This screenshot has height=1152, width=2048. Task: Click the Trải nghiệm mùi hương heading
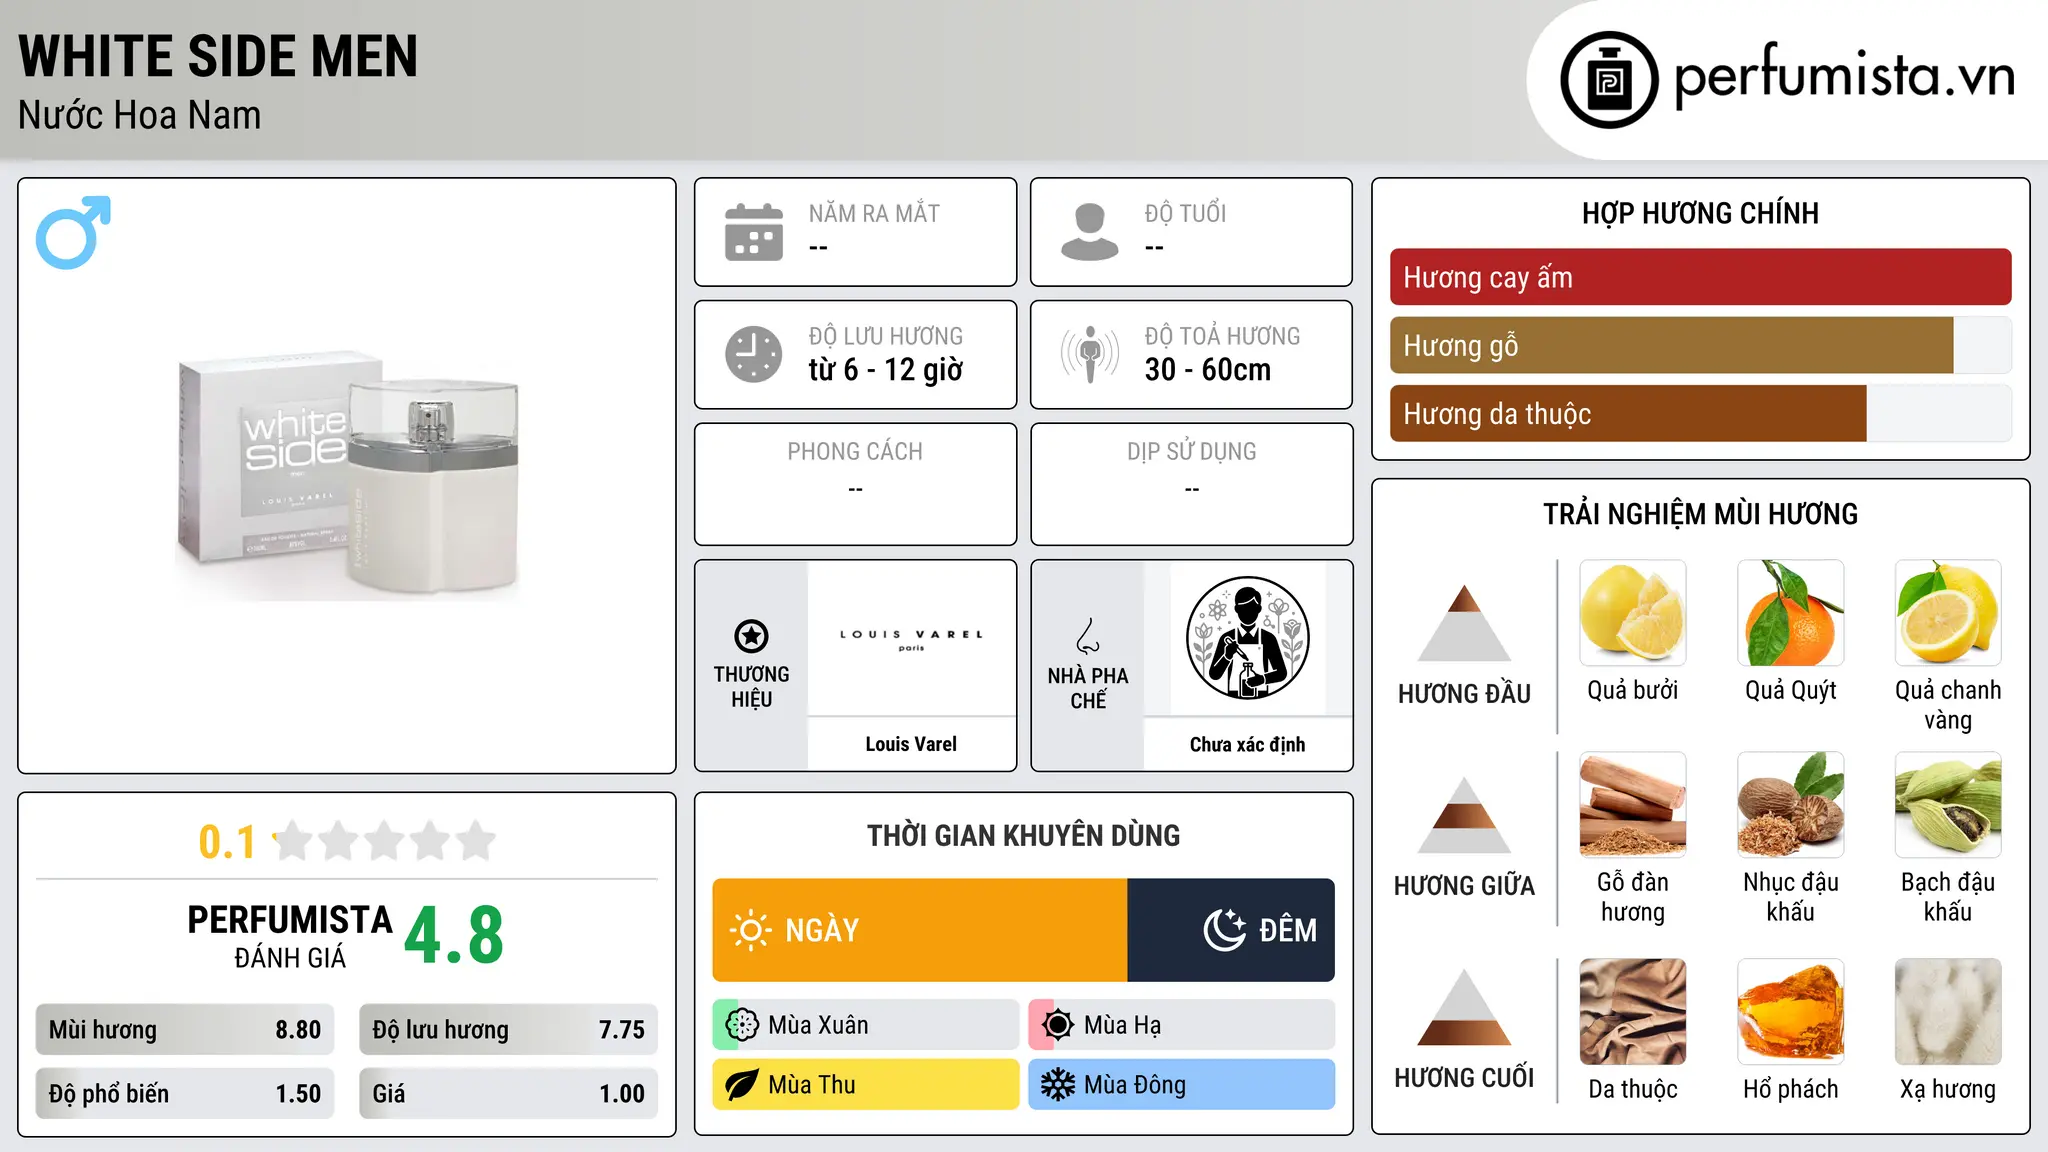[x=1700, y=514]
